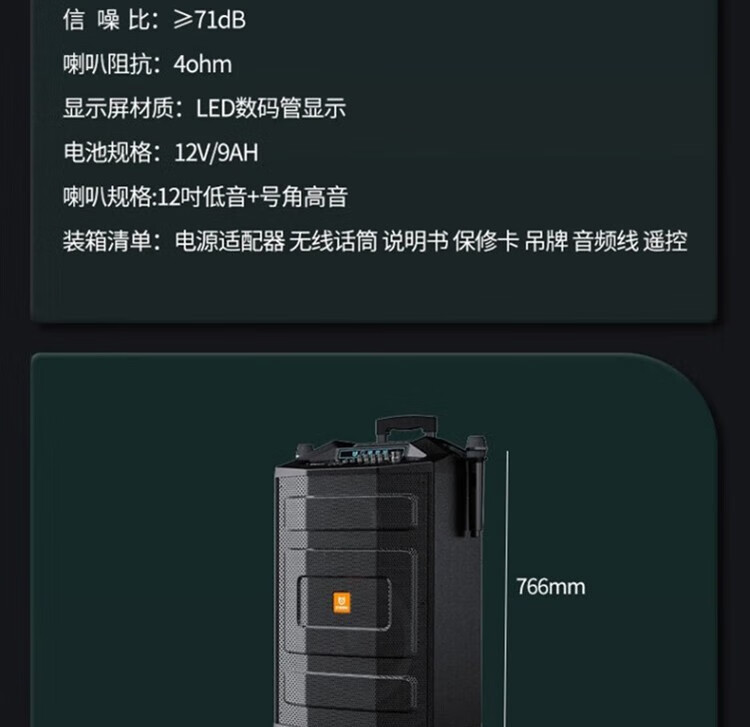This screenshot has height=727, width=750.
Task: Click the 喇叭规格 12吋低音 line
Action: [x=205, y=197]
